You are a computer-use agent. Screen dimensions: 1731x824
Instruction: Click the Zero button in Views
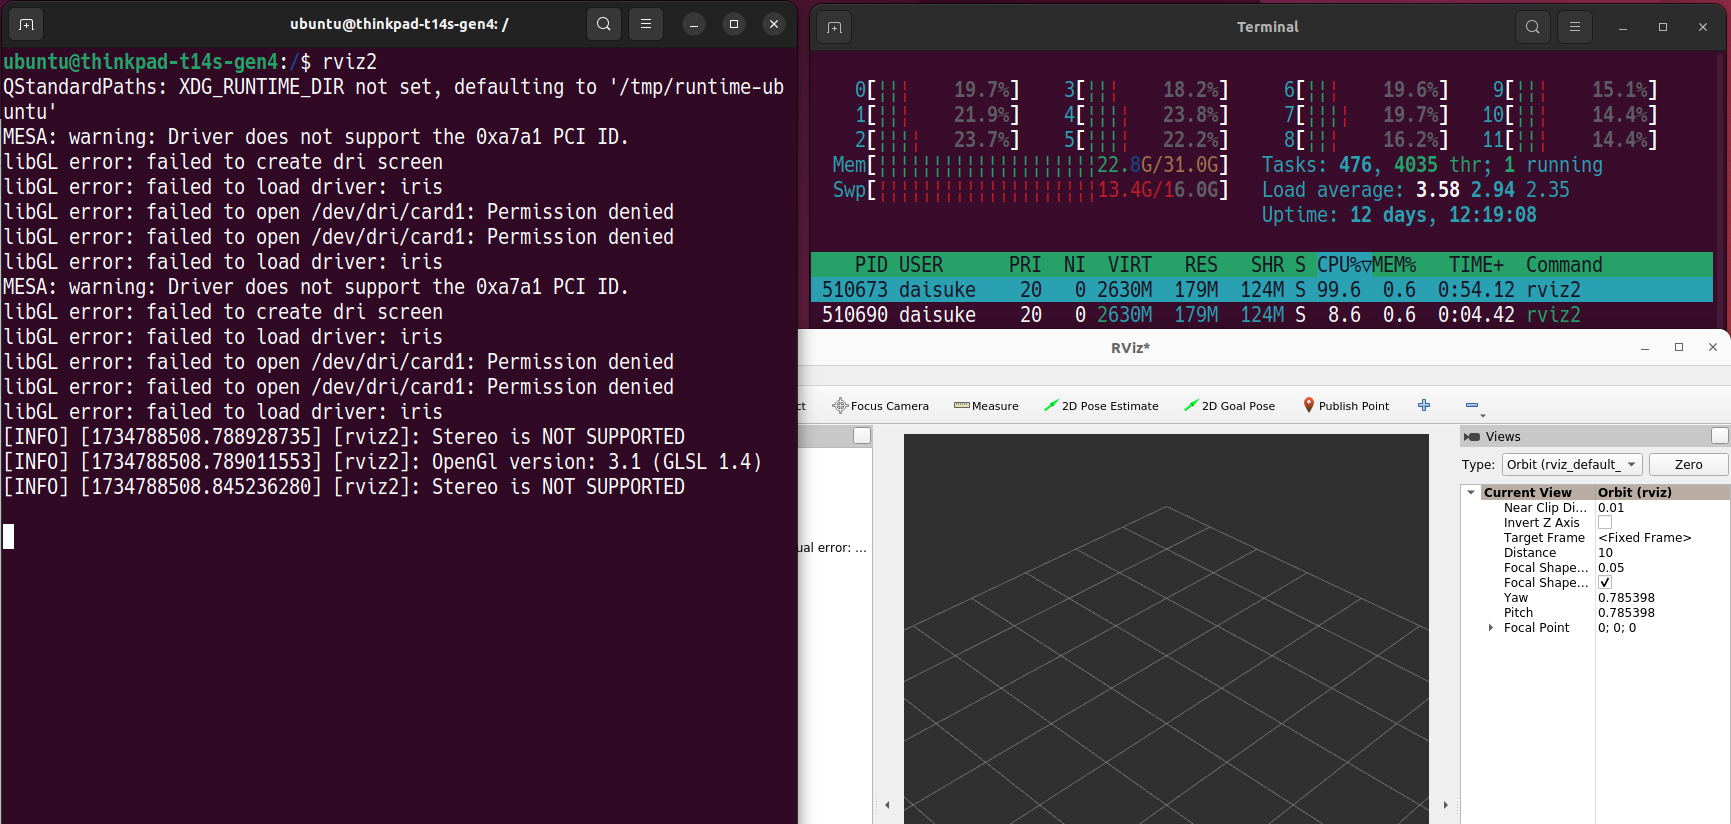point(1688,464)
